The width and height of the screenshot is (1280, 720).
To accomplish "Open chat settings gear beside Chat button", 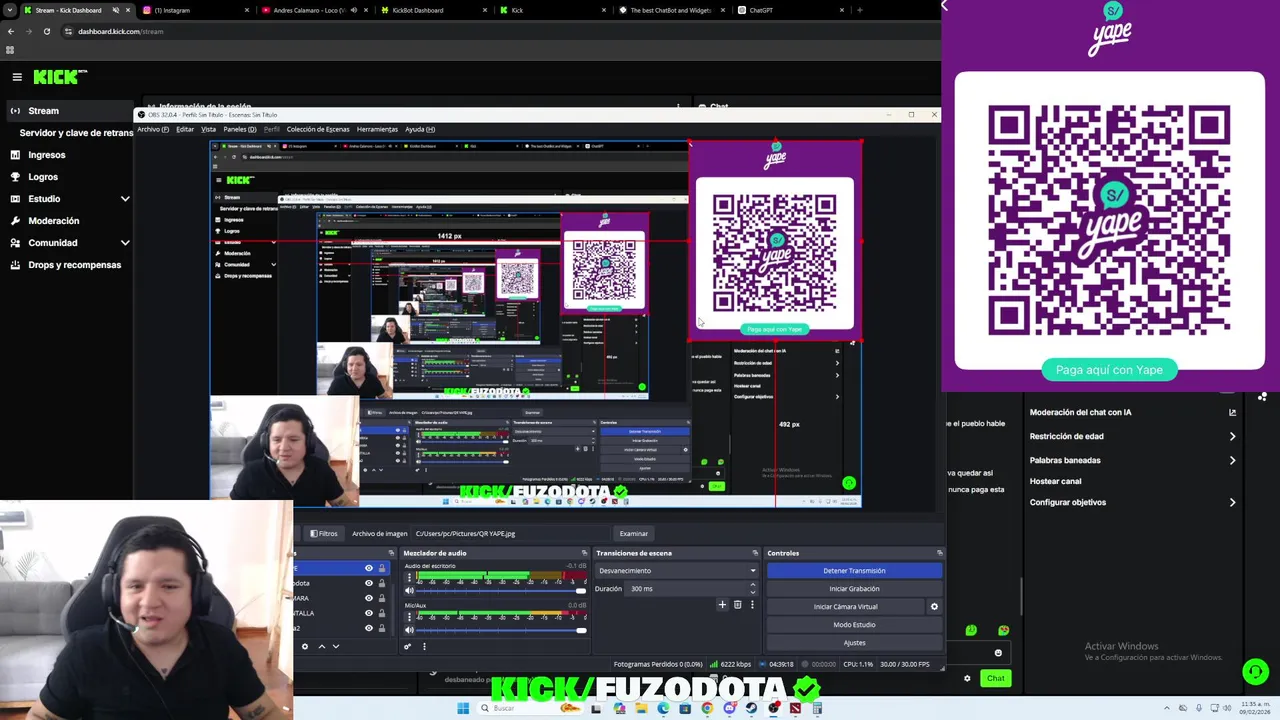I will 967,678.
